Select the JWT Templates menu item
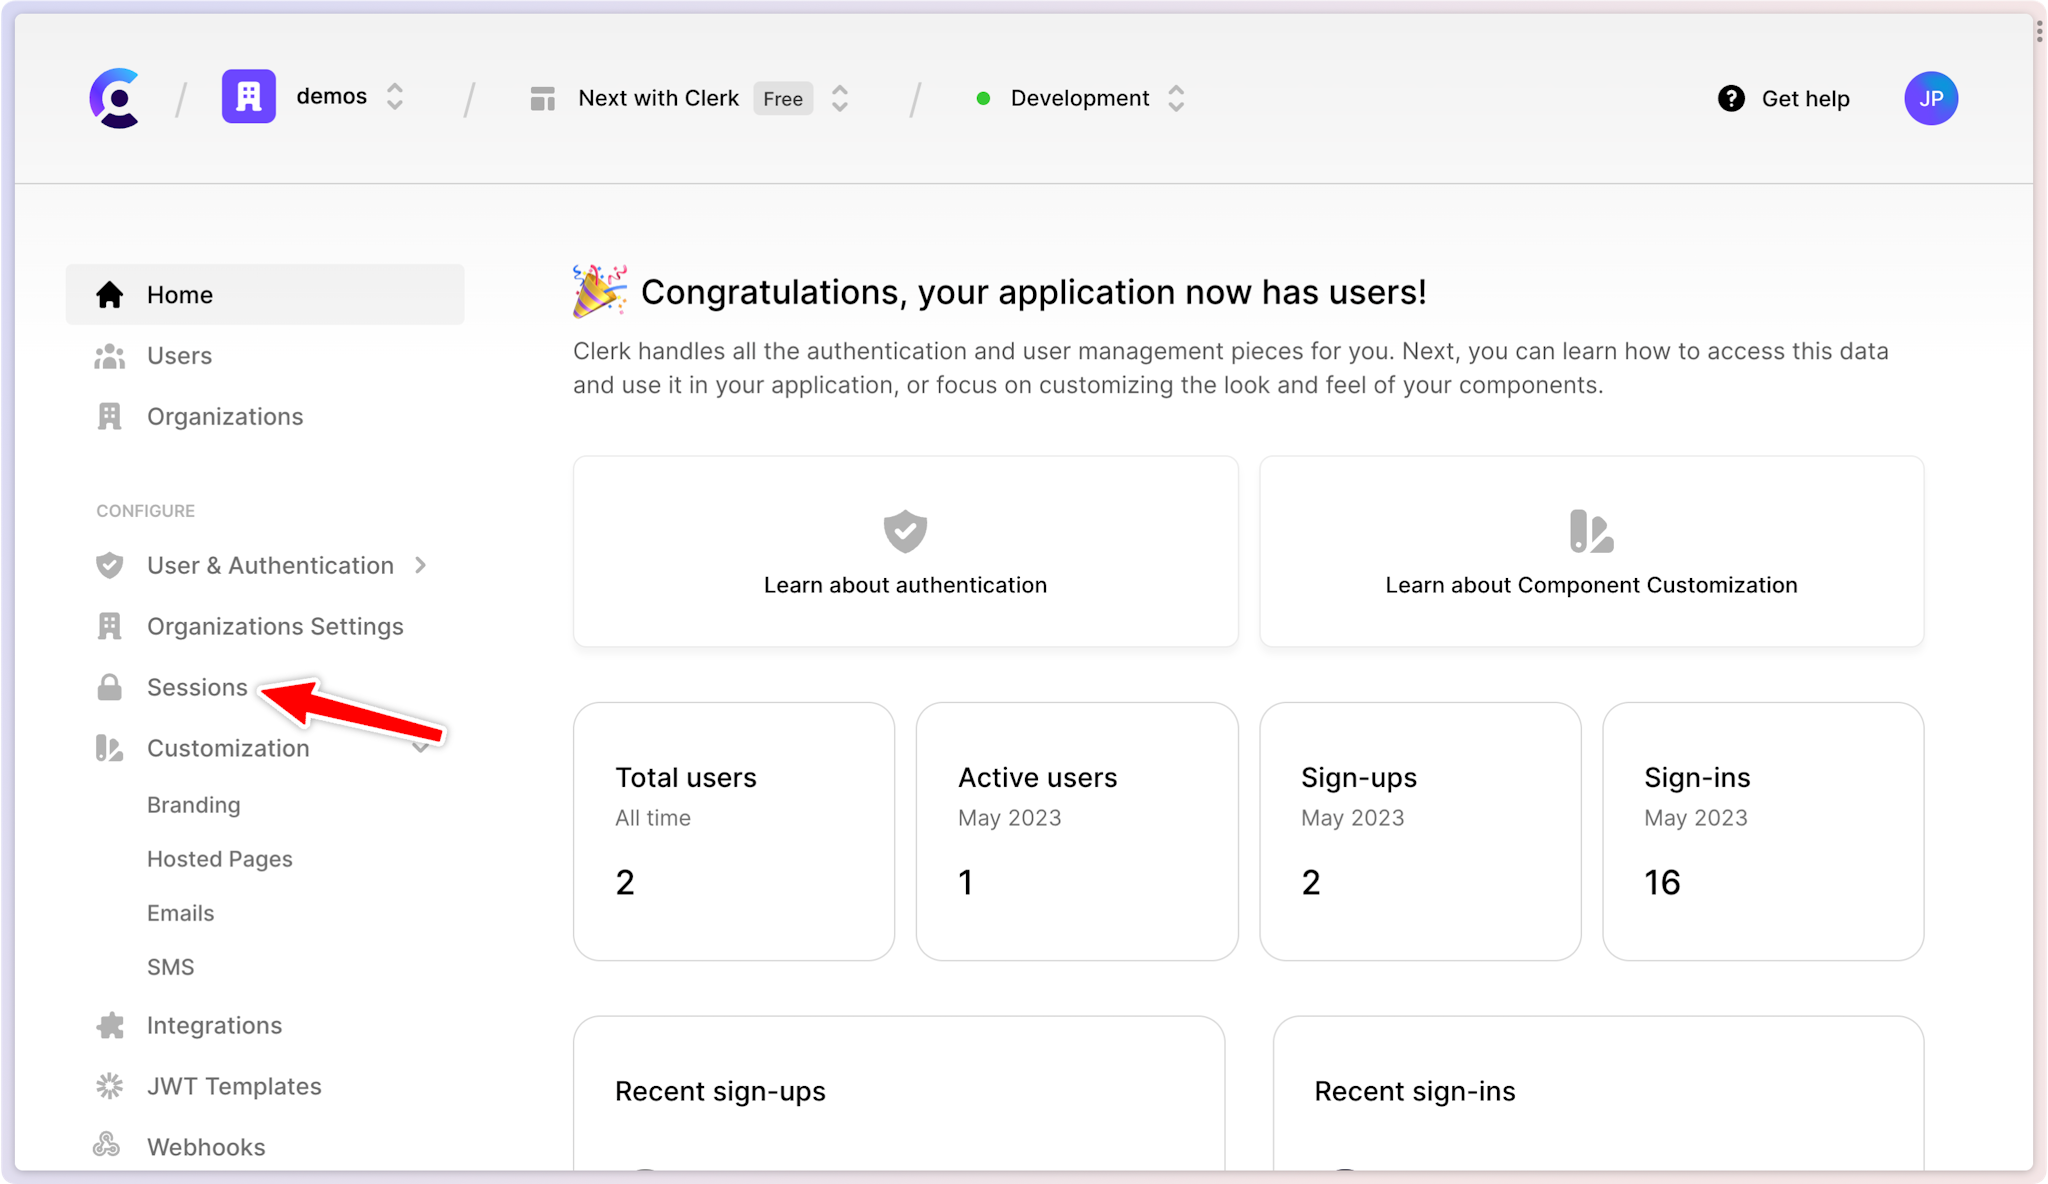The image size is (2048, 1184). (x=235, y=1087)
